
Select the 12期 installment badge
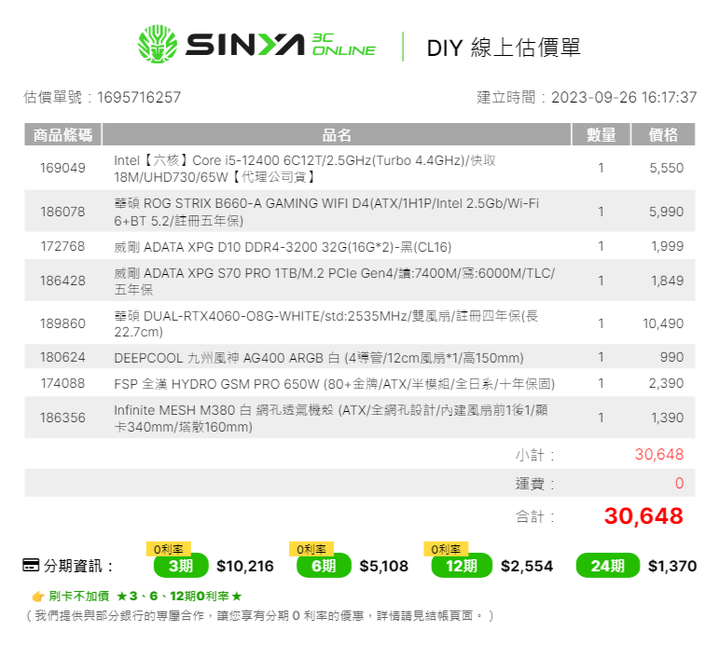pos(461,566)
